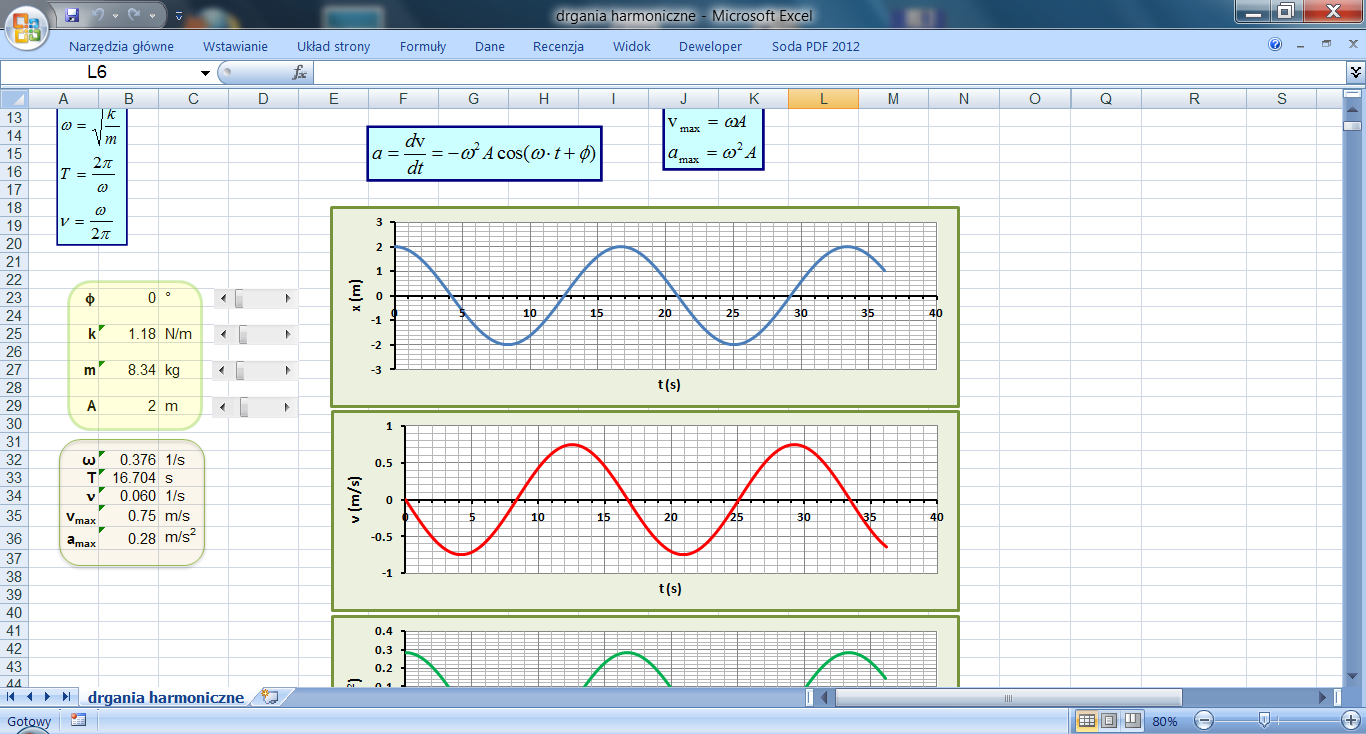This screenshot has width=1366, height=734.
Task: Open Excel Help question mark icon
Action: (x=1275, y=45)
